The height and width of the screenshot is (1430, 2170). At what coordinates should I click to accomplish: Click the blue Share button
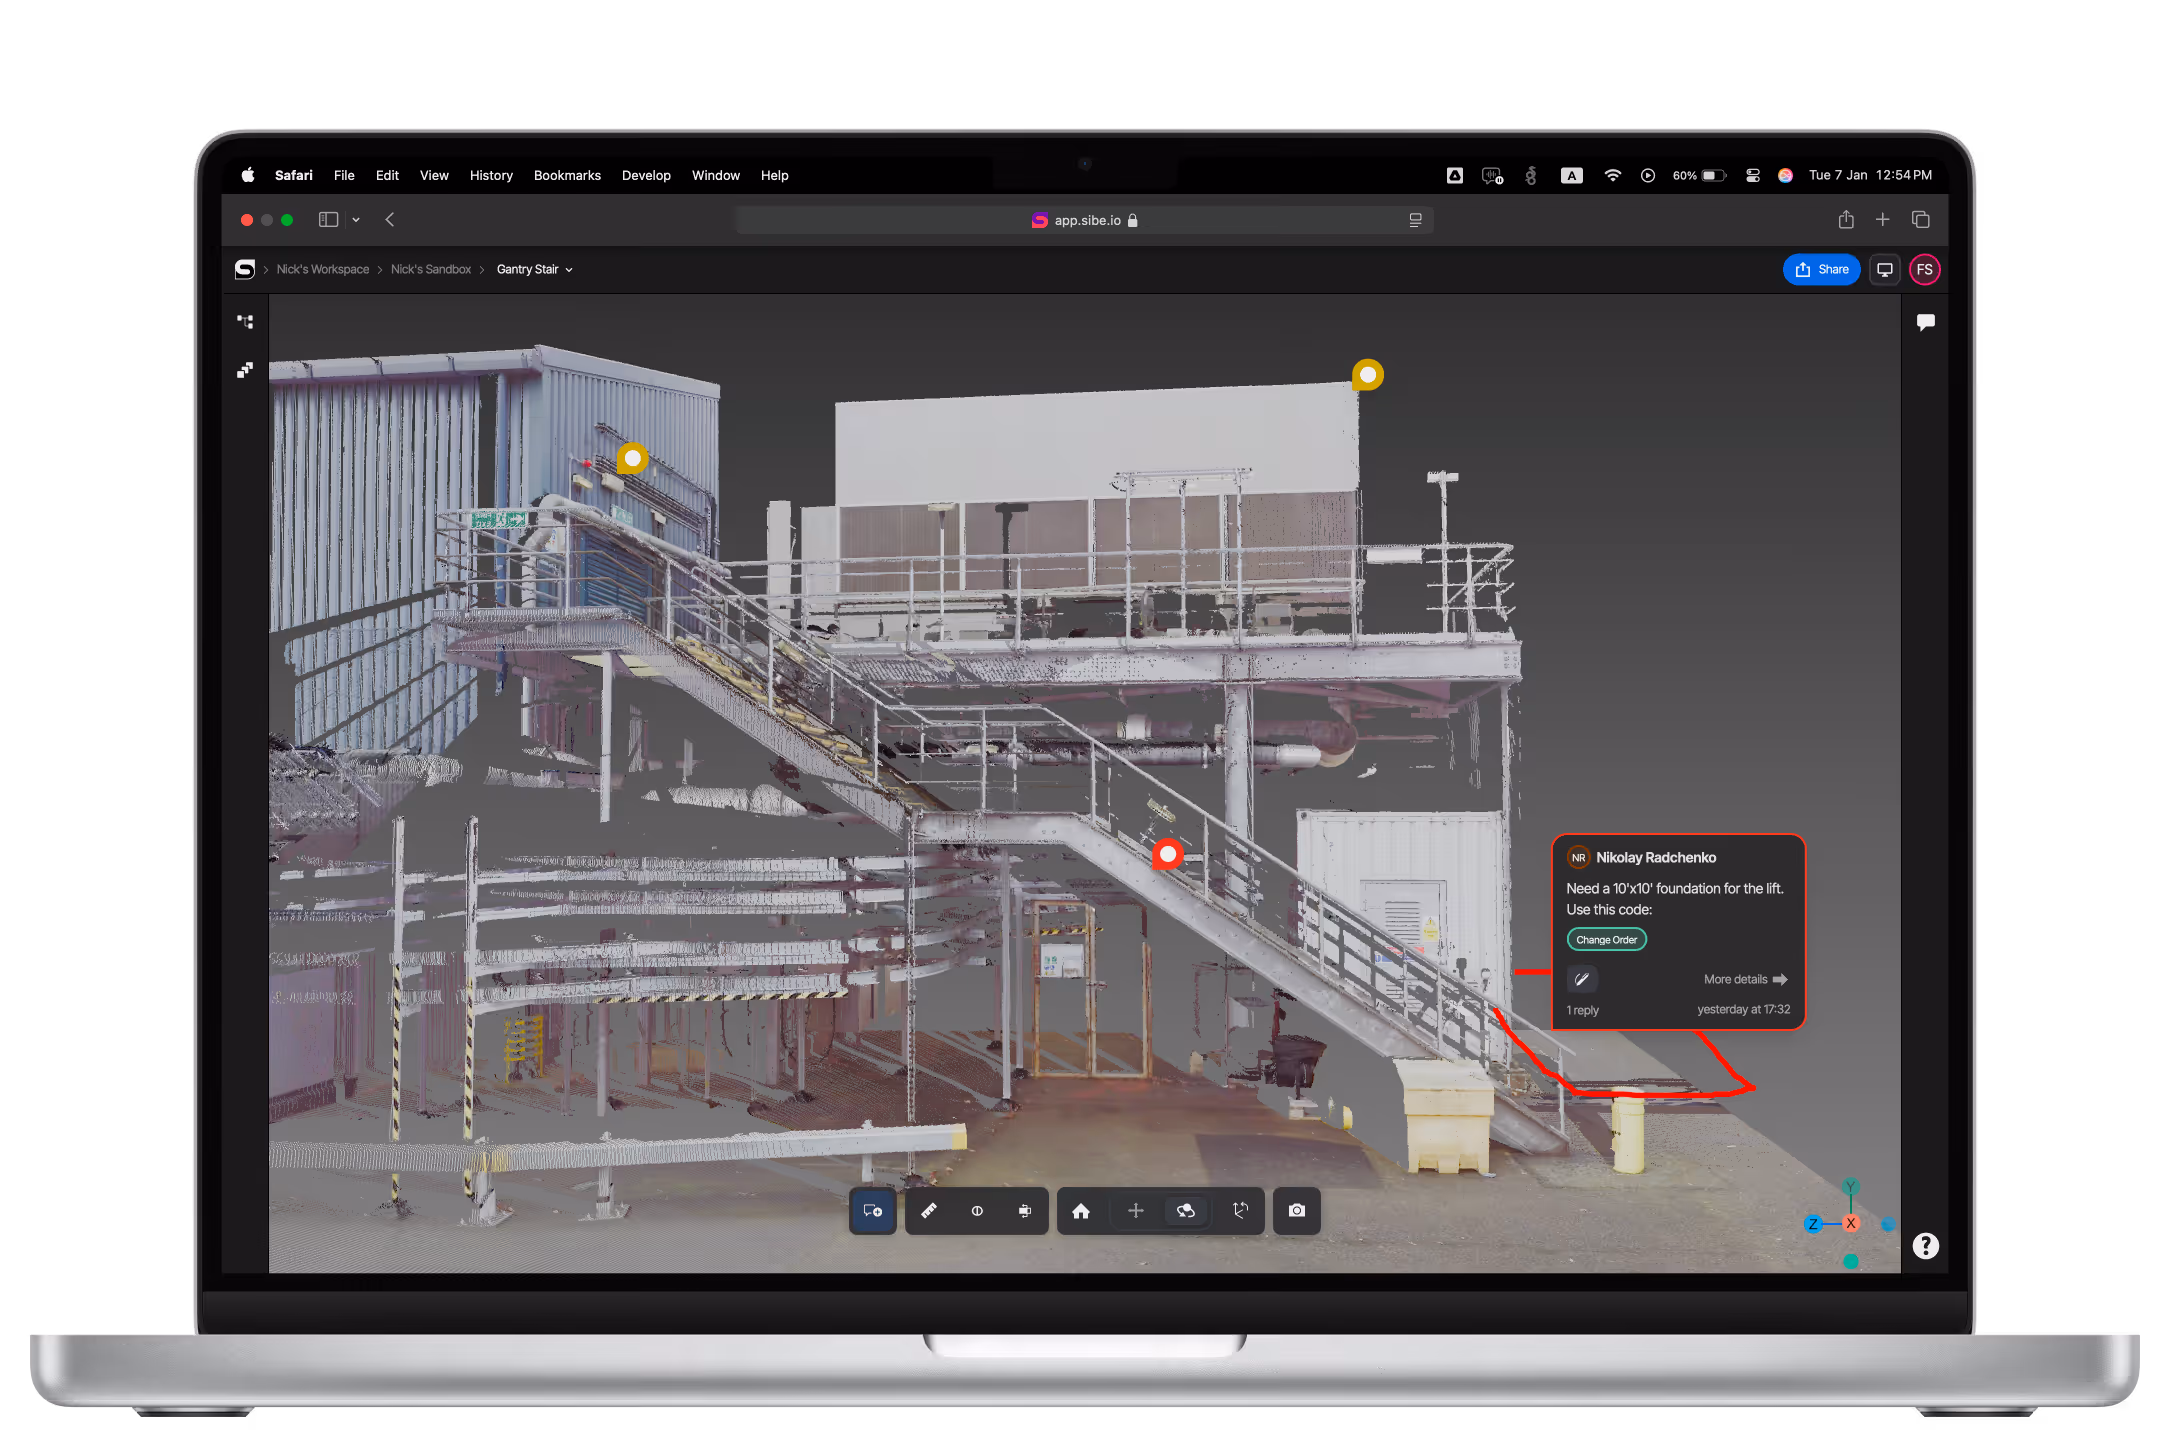click(x=1822, y=270)
